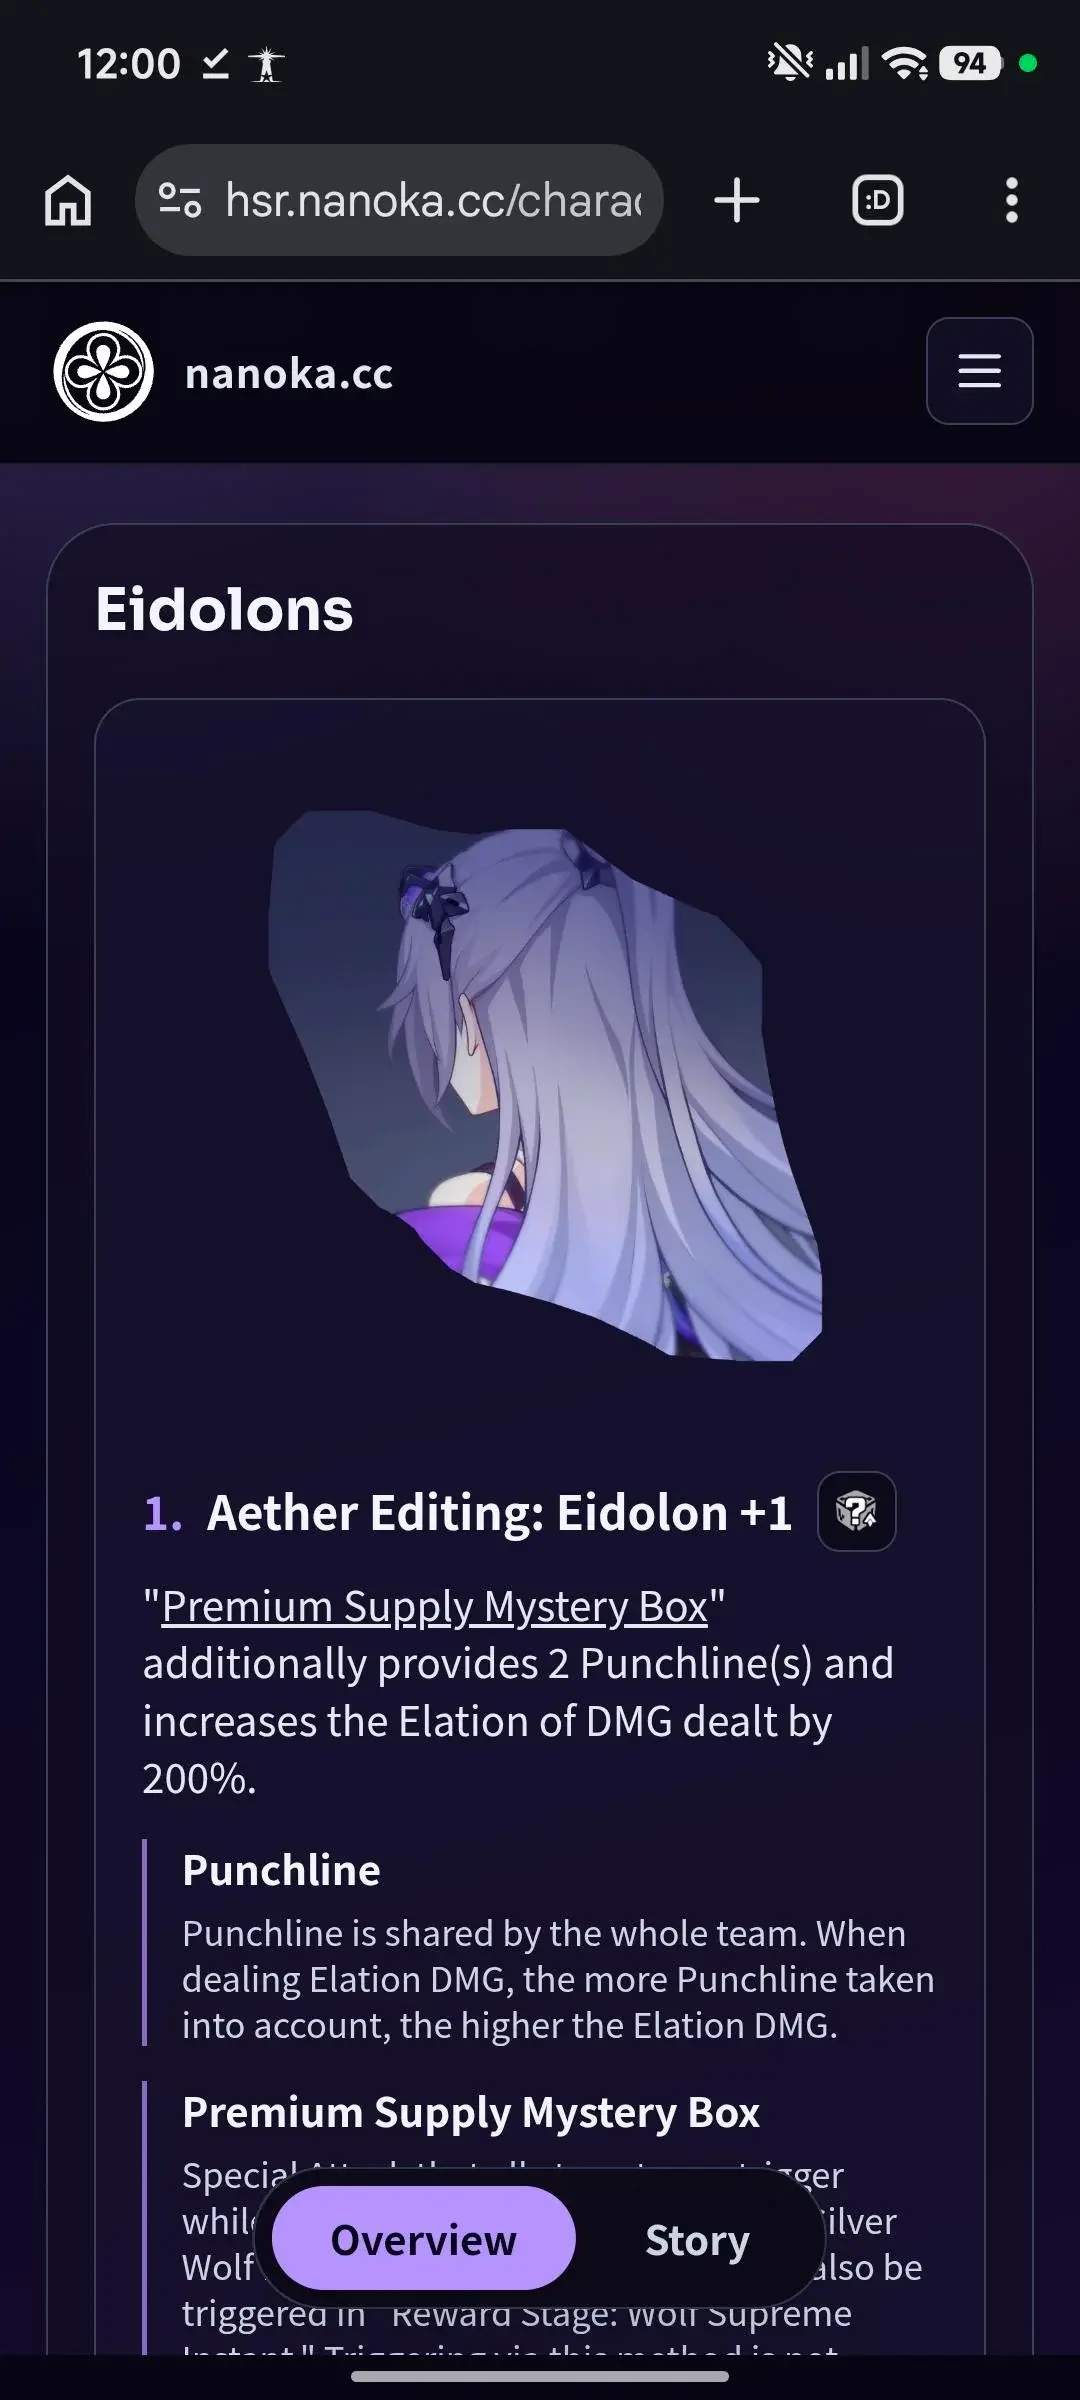The width and height of the screenshot is (1080, 2400).
Task: Tap the battery indicator in status bar
Action: [970, 64]
